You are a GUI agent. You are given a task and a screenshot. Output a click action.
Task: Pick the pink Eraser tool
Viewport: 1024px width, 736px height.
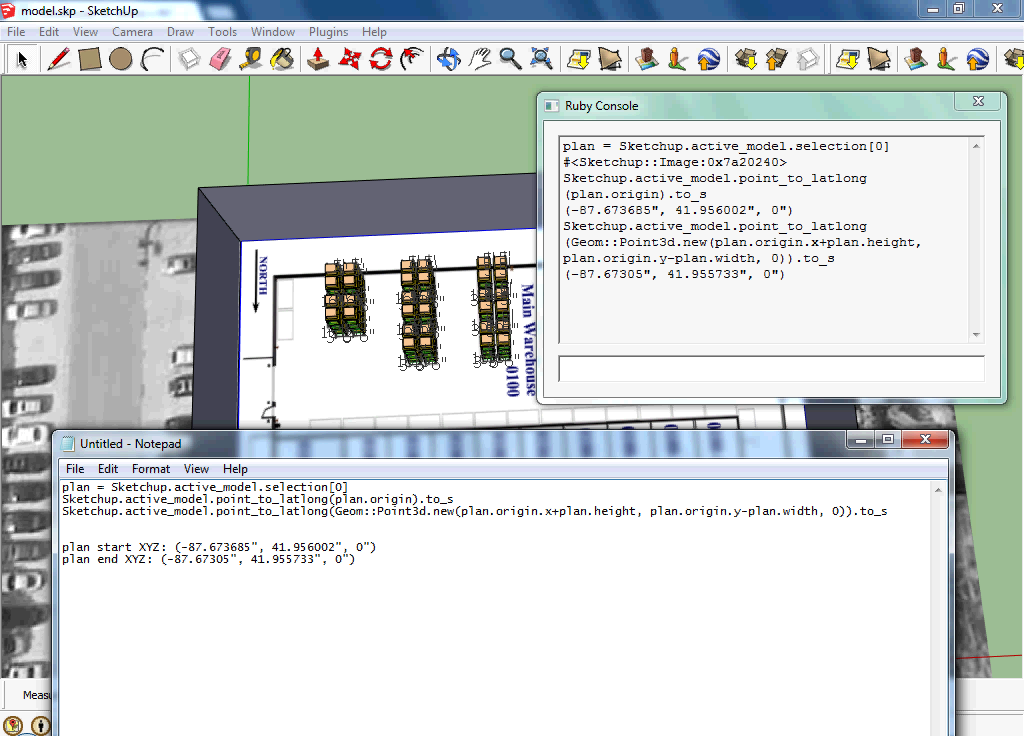220,59
